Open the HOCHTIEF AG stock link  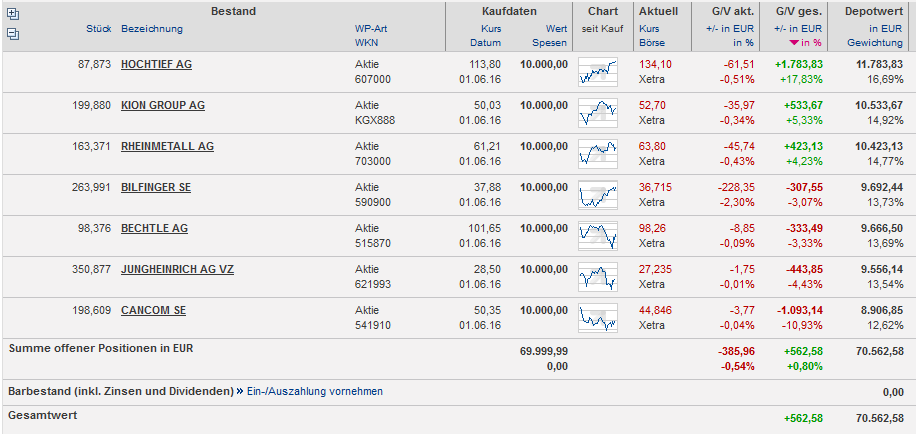[x=156, y=64]
